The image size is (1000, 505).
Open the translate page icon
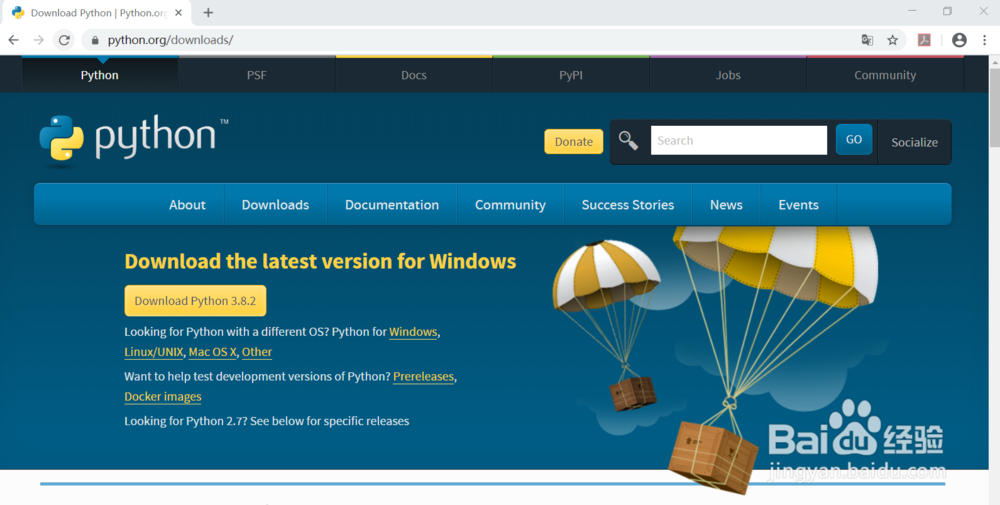click(x=867, y=40)
